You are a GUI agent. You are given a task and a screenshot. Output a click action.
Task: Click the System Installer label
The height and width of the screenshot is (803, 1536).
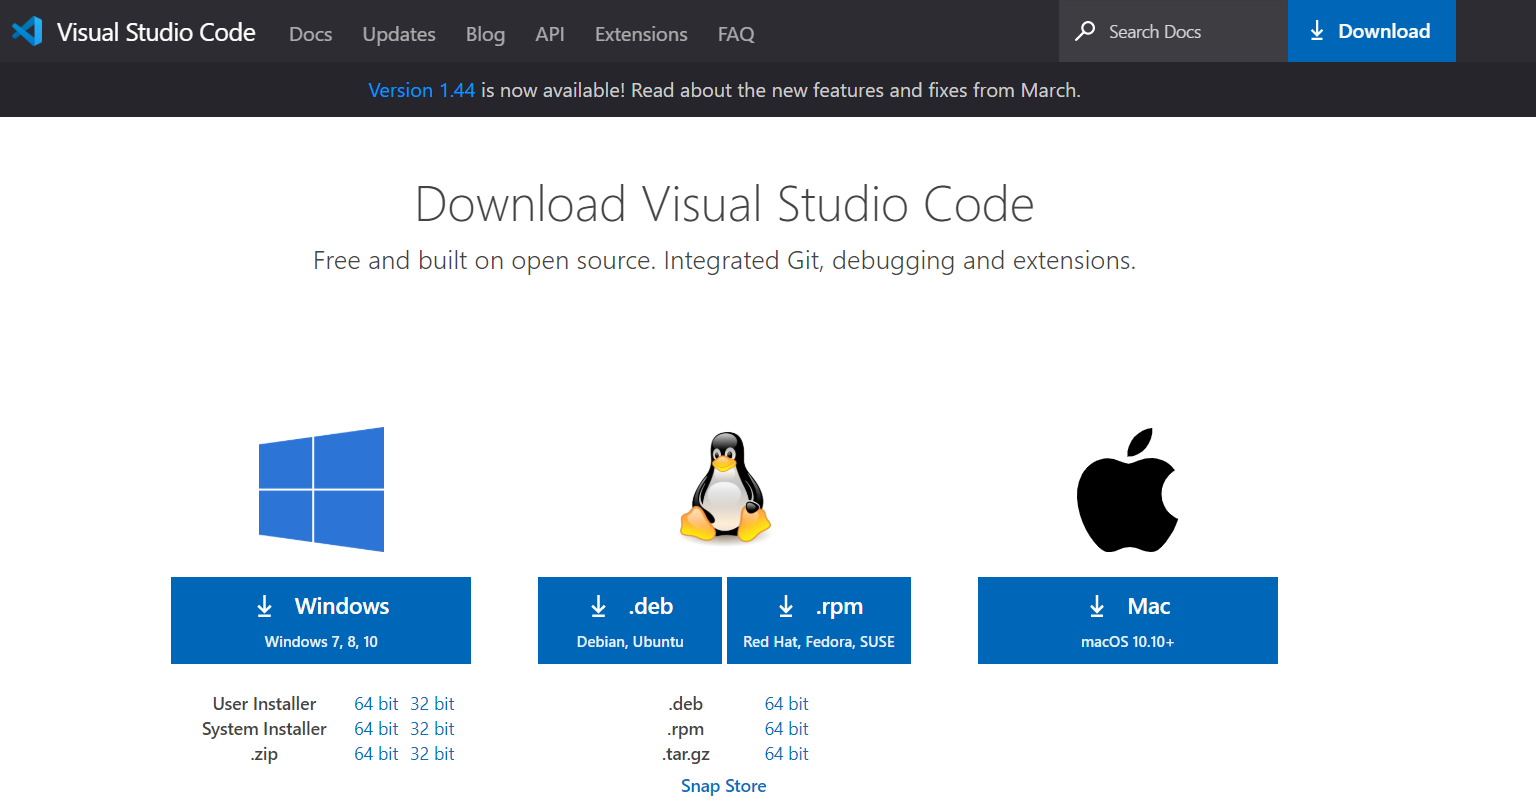264,729
